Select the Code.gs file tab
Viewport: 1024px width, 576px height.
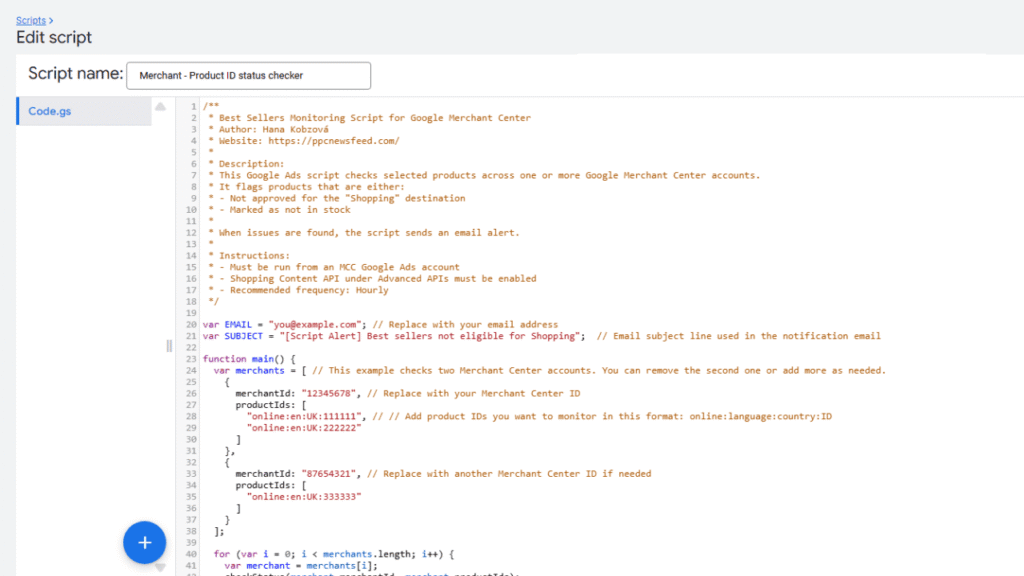(x=49, y=112)
